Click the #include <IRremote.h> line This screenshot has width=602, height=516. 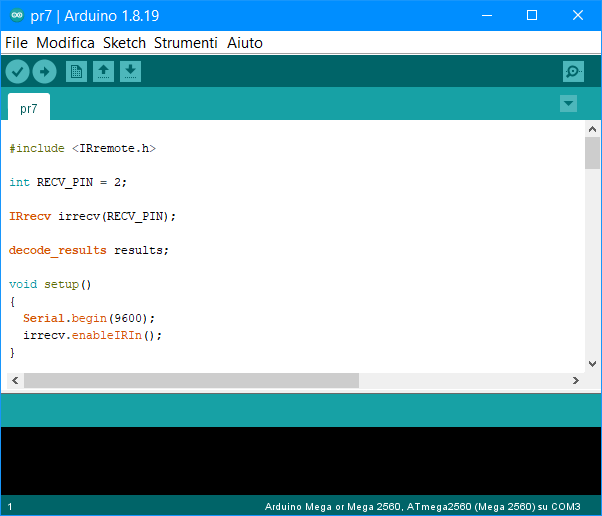(83, 148)
